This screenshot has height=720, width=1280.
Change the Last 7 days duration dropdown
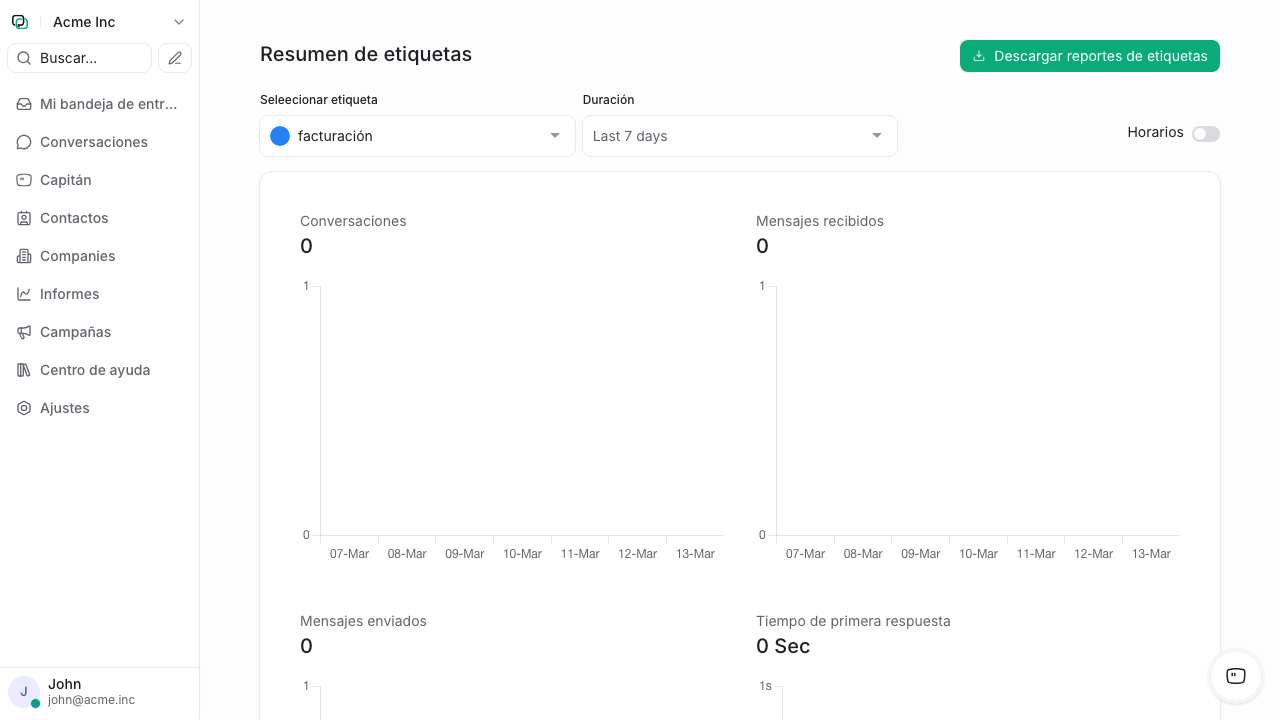point(740,136)
